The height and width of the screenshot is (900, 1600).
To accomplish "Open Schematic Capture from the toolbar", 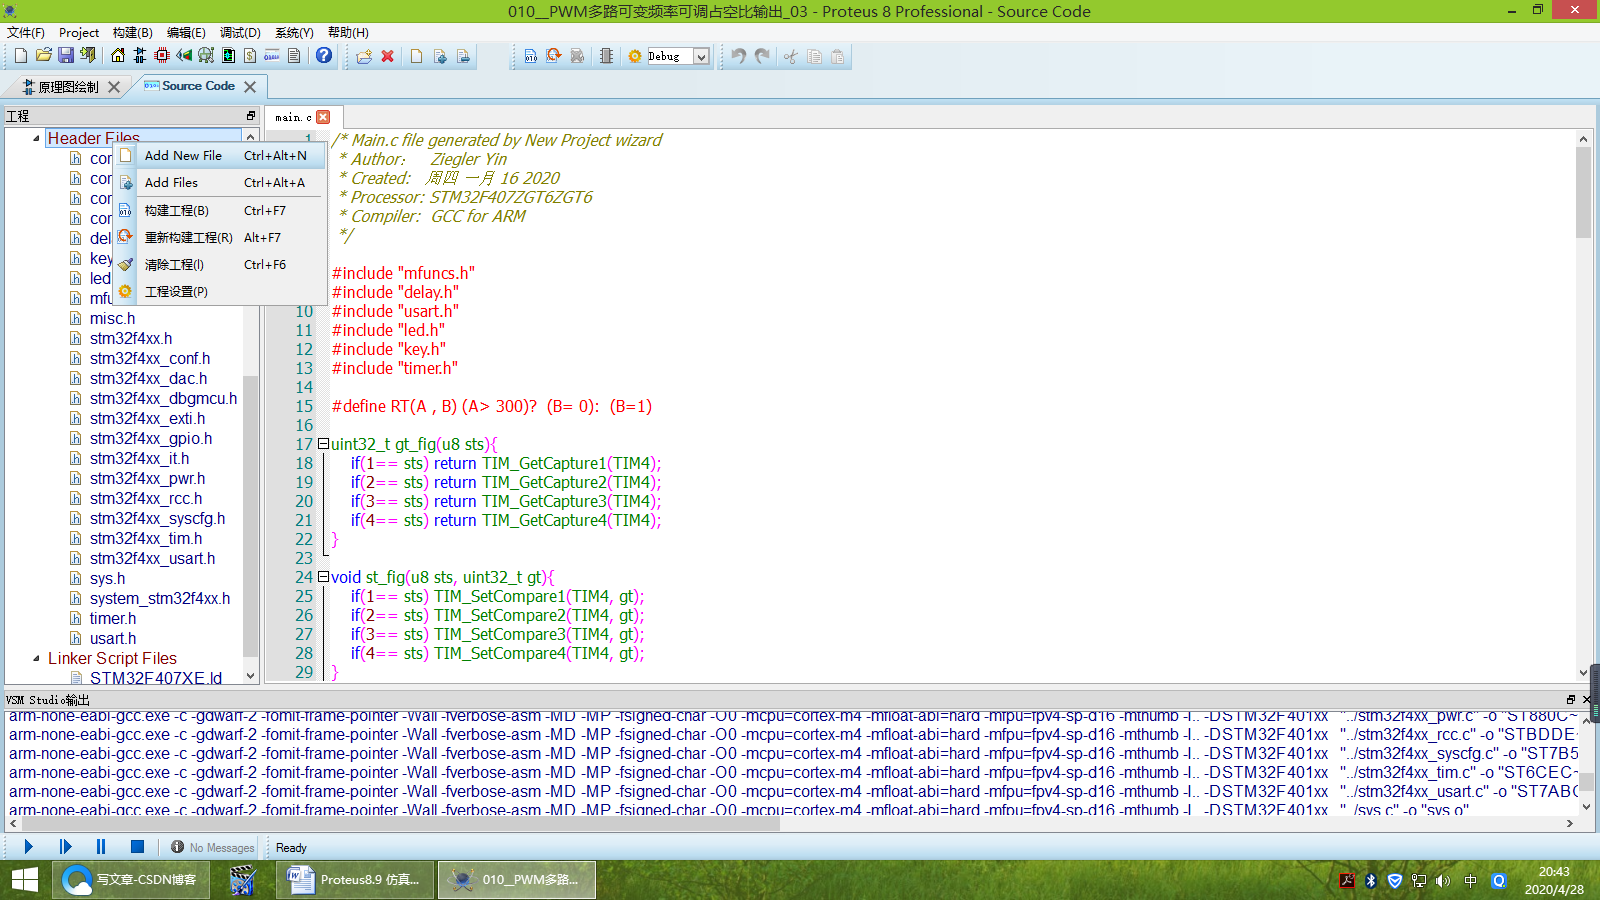I will coord(140,56).
